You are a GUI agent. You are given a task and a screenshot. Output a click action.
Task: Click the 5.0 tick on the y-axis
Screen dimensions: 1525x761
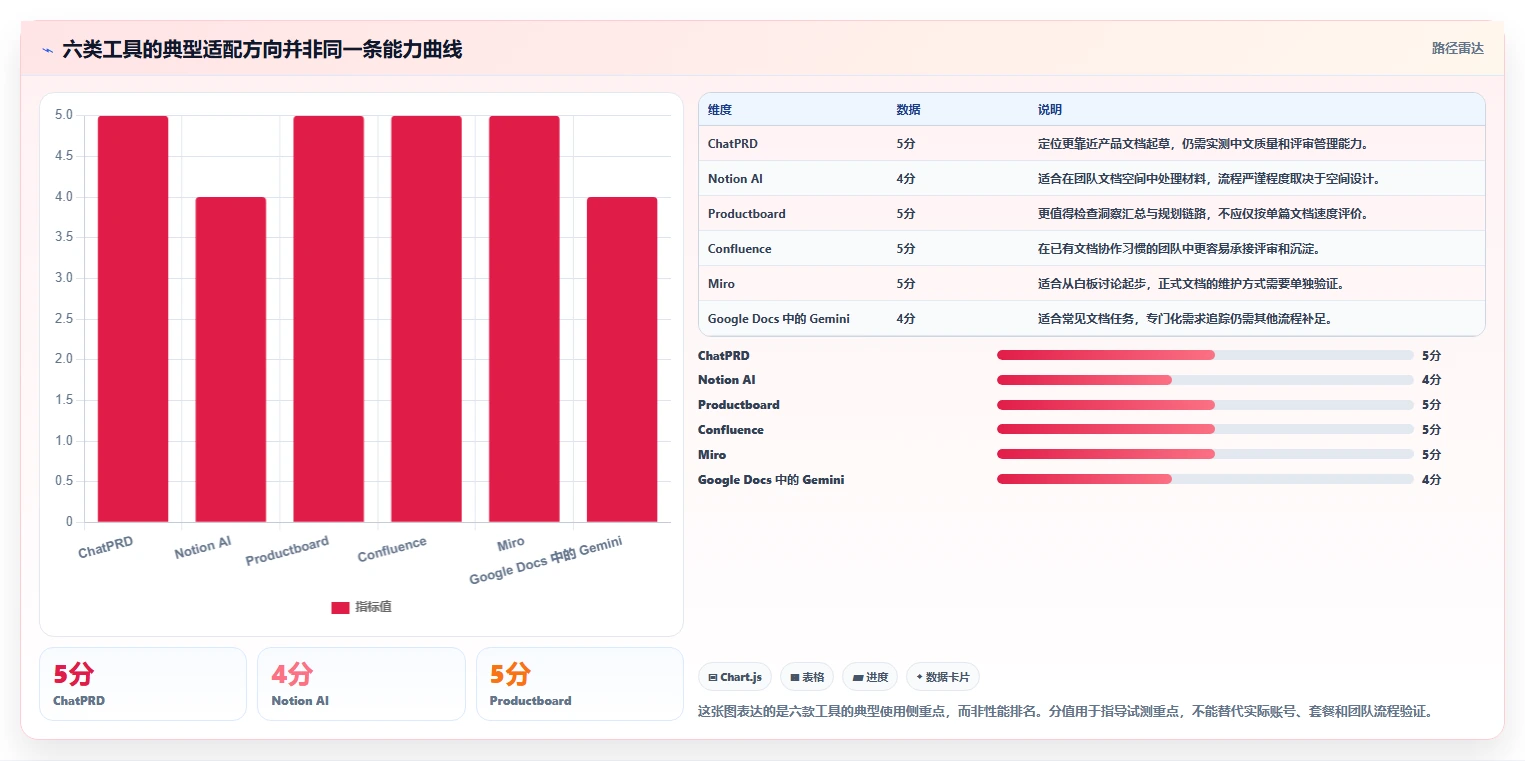64,115
